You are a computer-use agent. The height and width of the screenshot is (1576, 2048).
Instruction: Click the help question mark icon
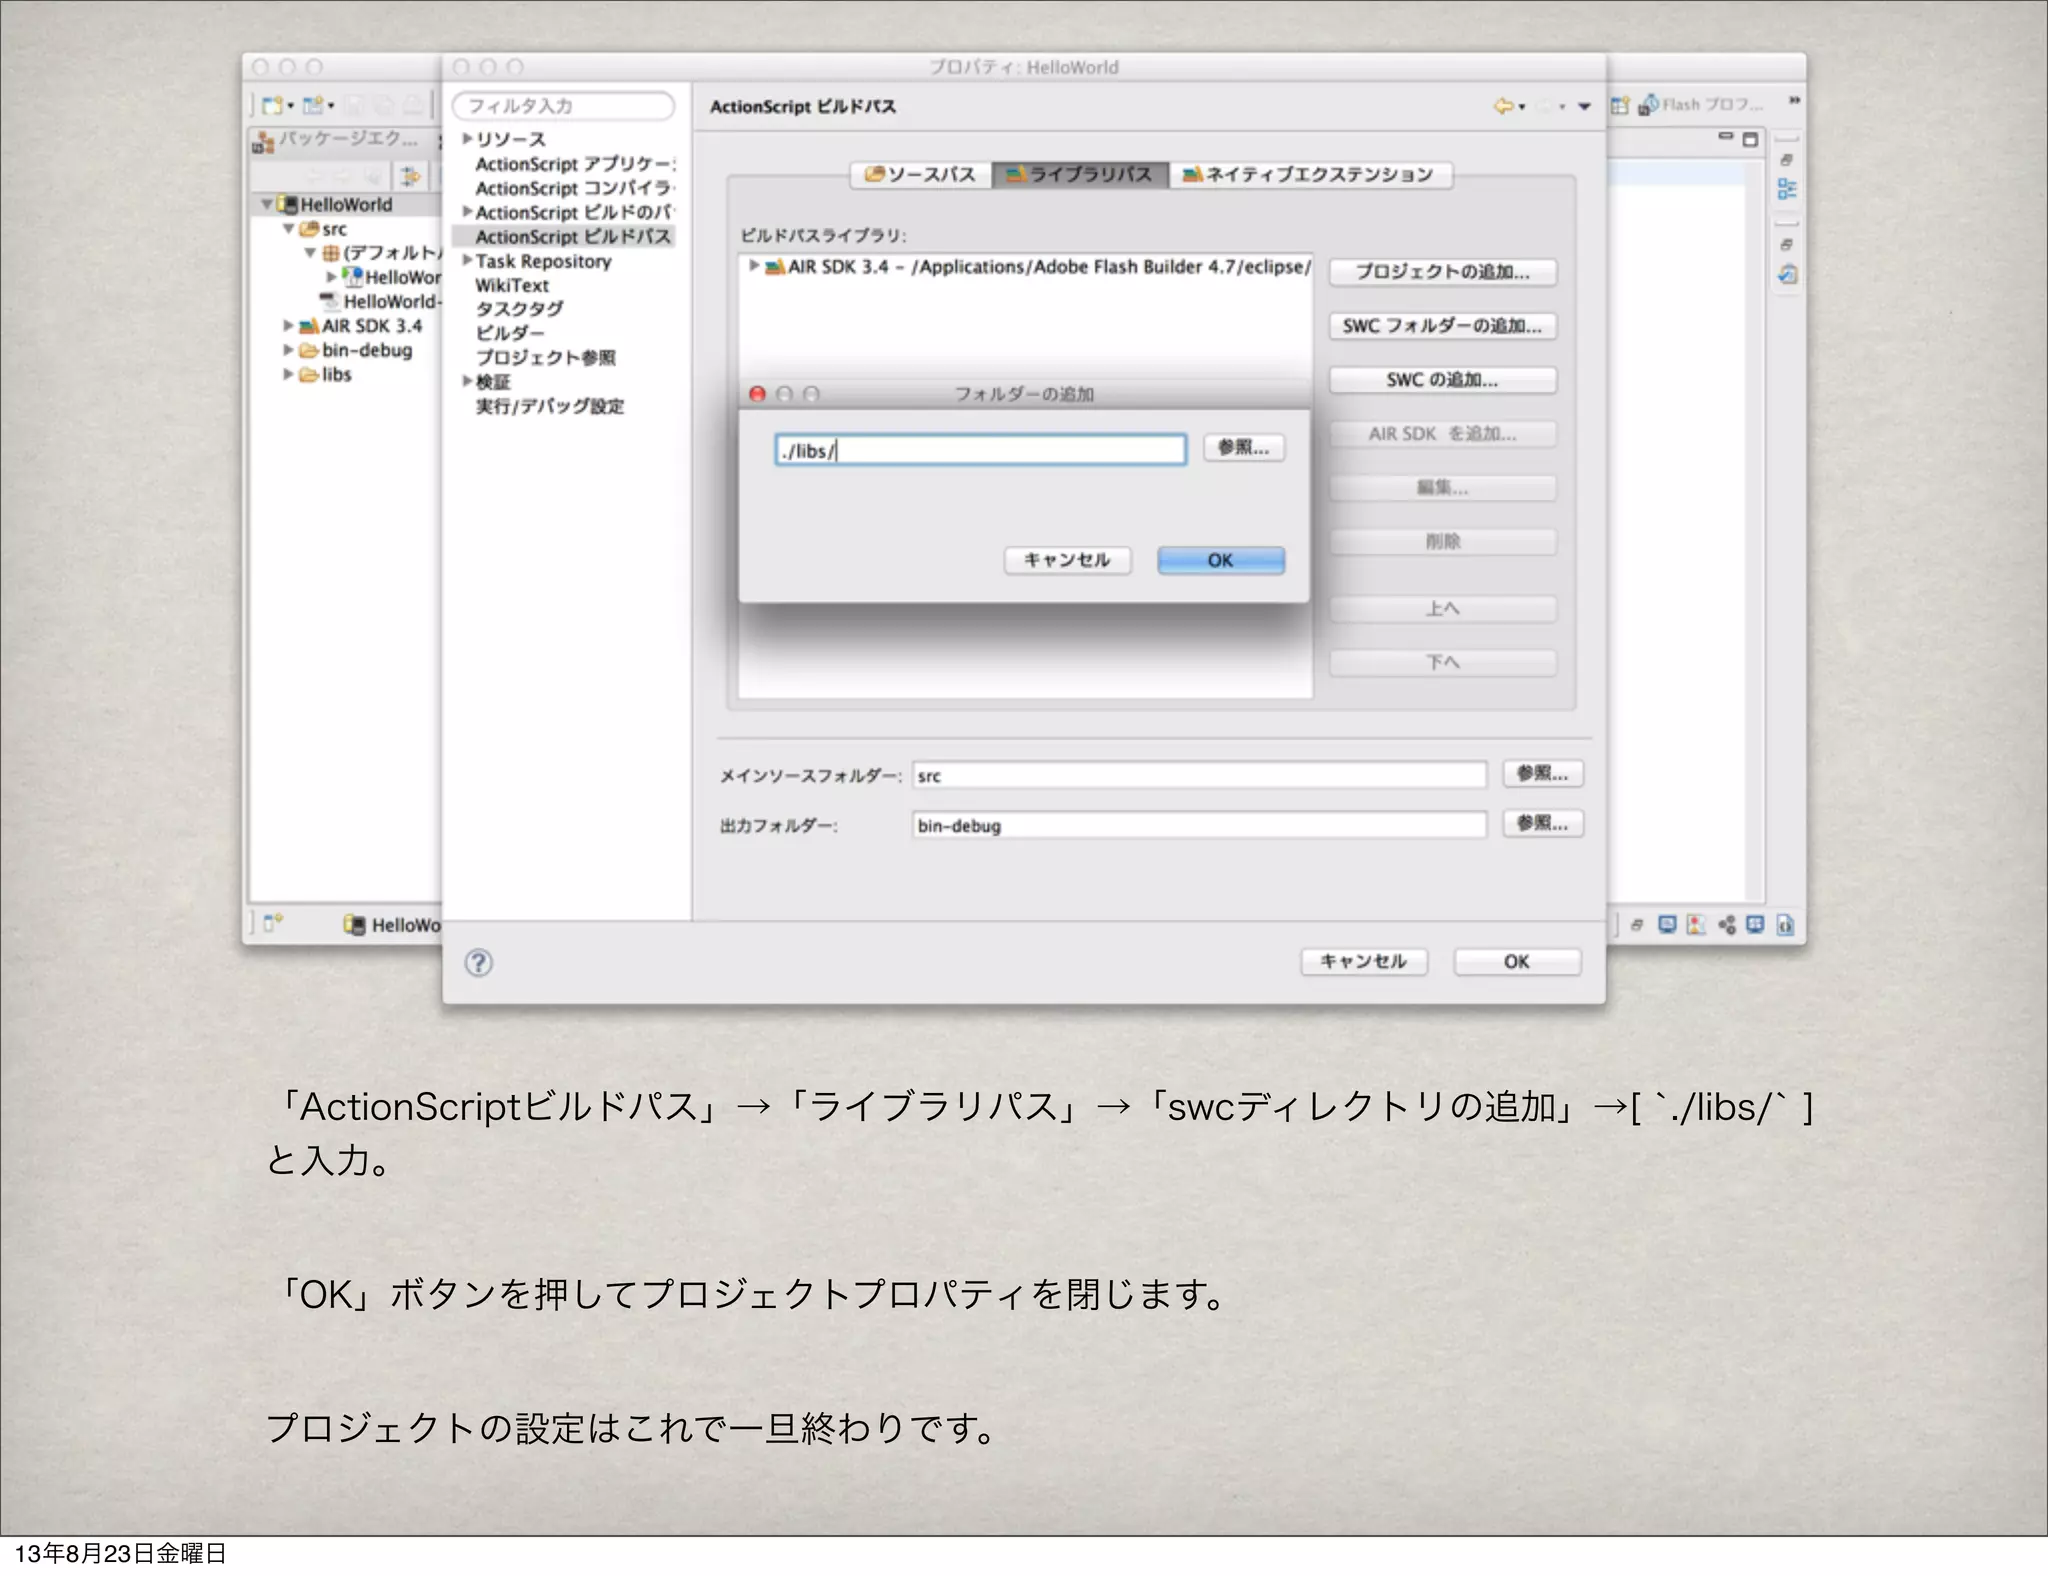point(479,962)
